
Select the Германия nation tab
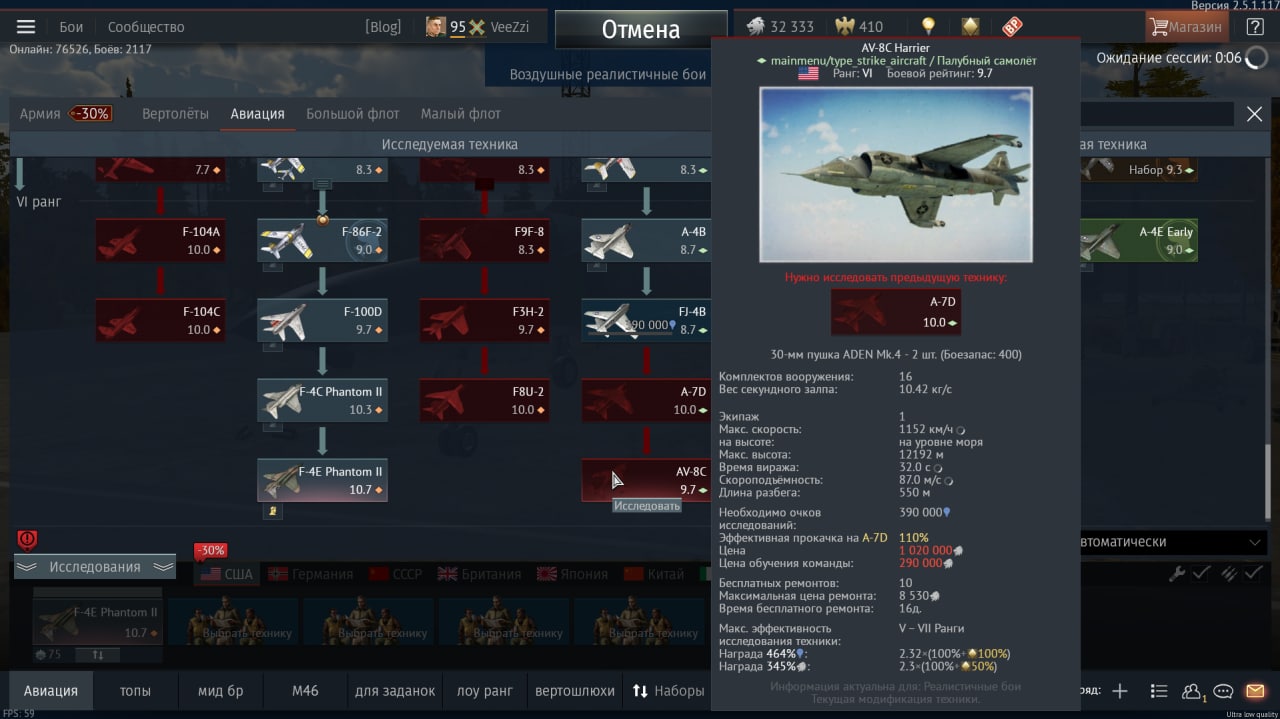pos(309,574)
